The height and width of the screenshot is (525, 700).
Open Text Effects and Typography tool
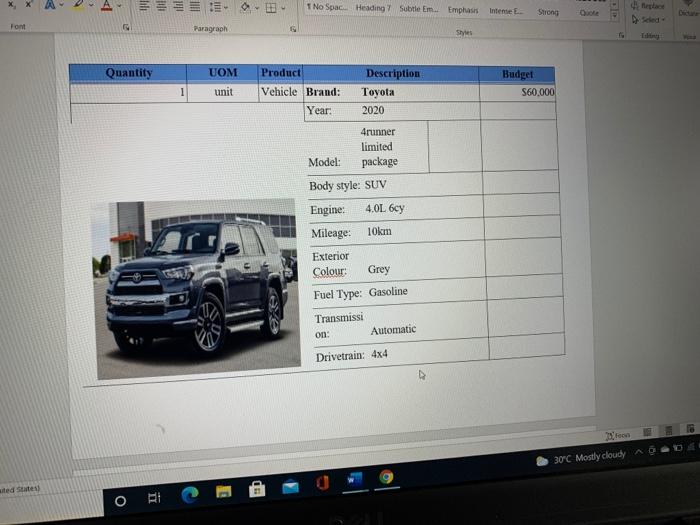click(50, 5)
